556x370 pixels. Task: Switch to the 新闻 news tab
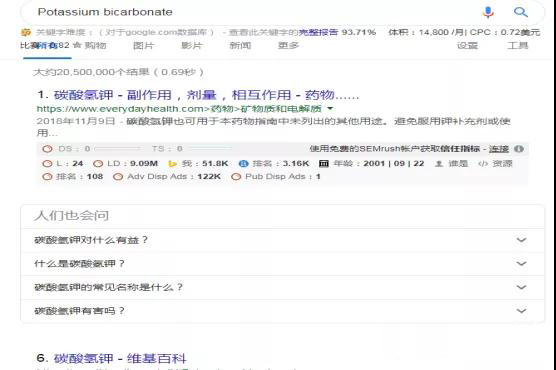[240, 45]
